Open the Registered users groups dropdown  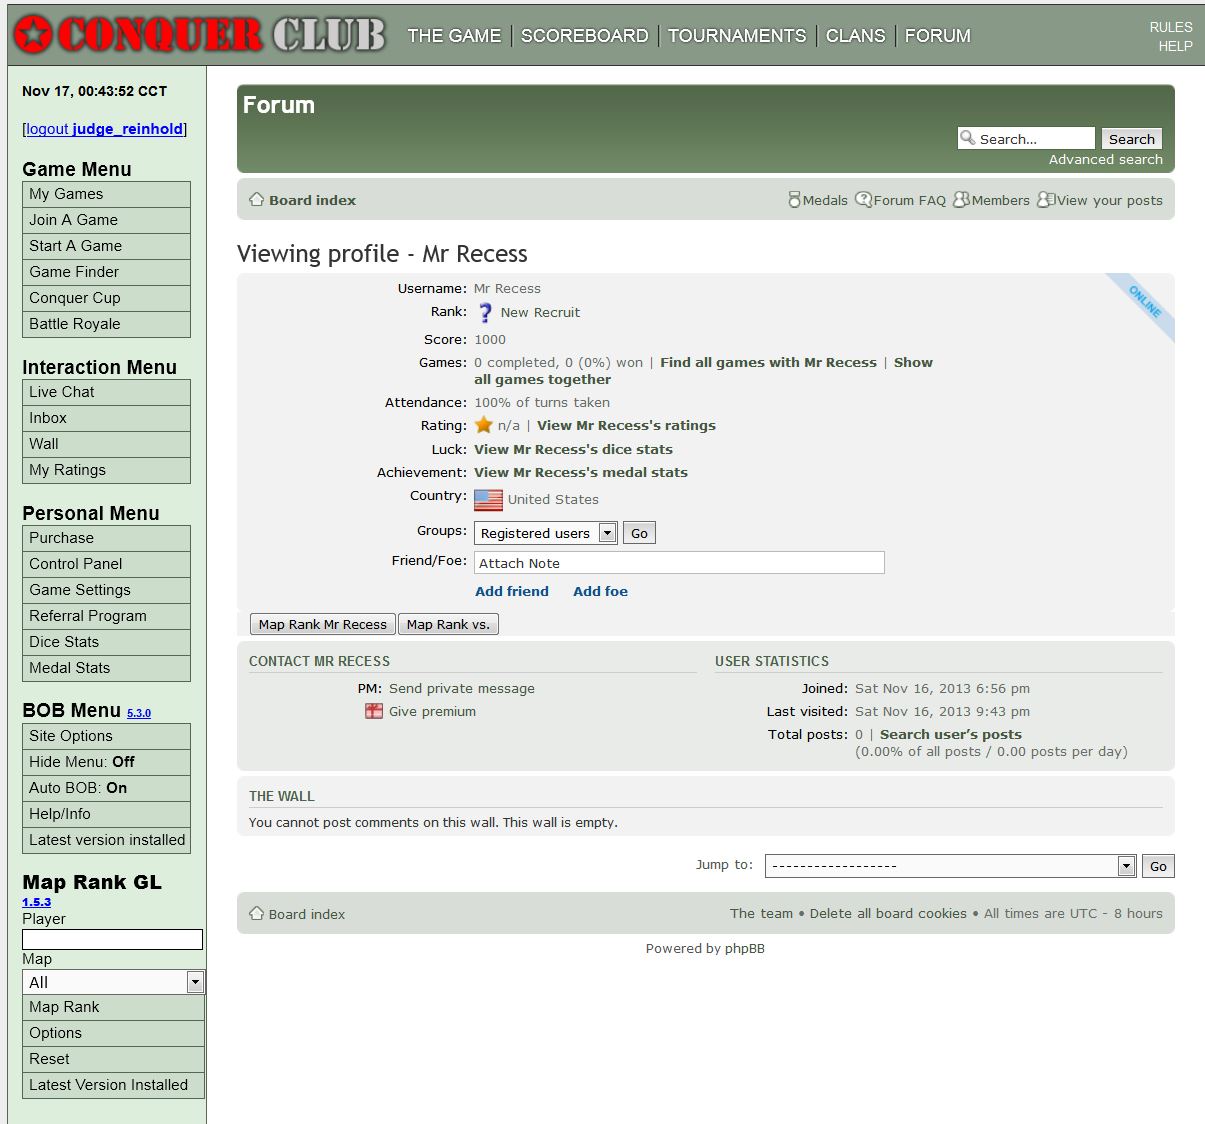click(546, 533)
